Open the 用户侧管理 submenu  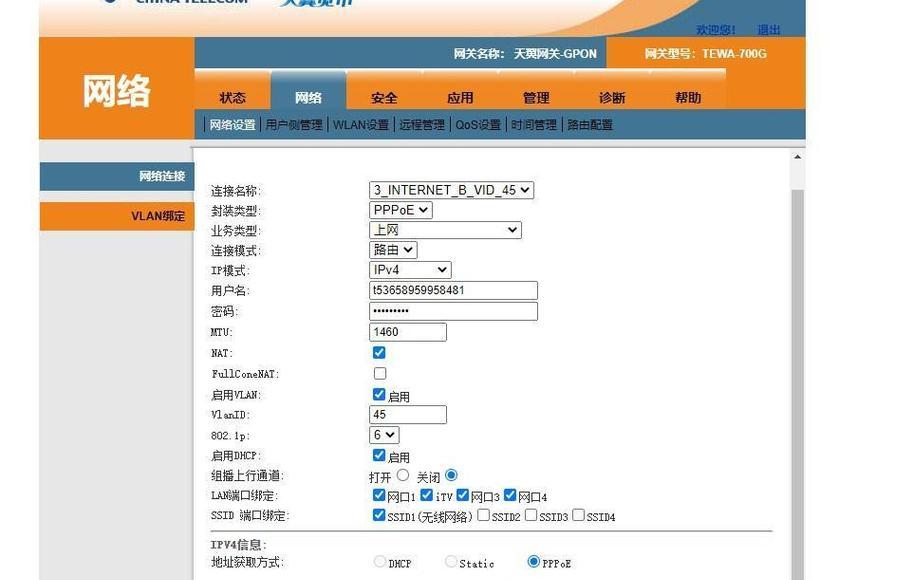coord(293,125)
